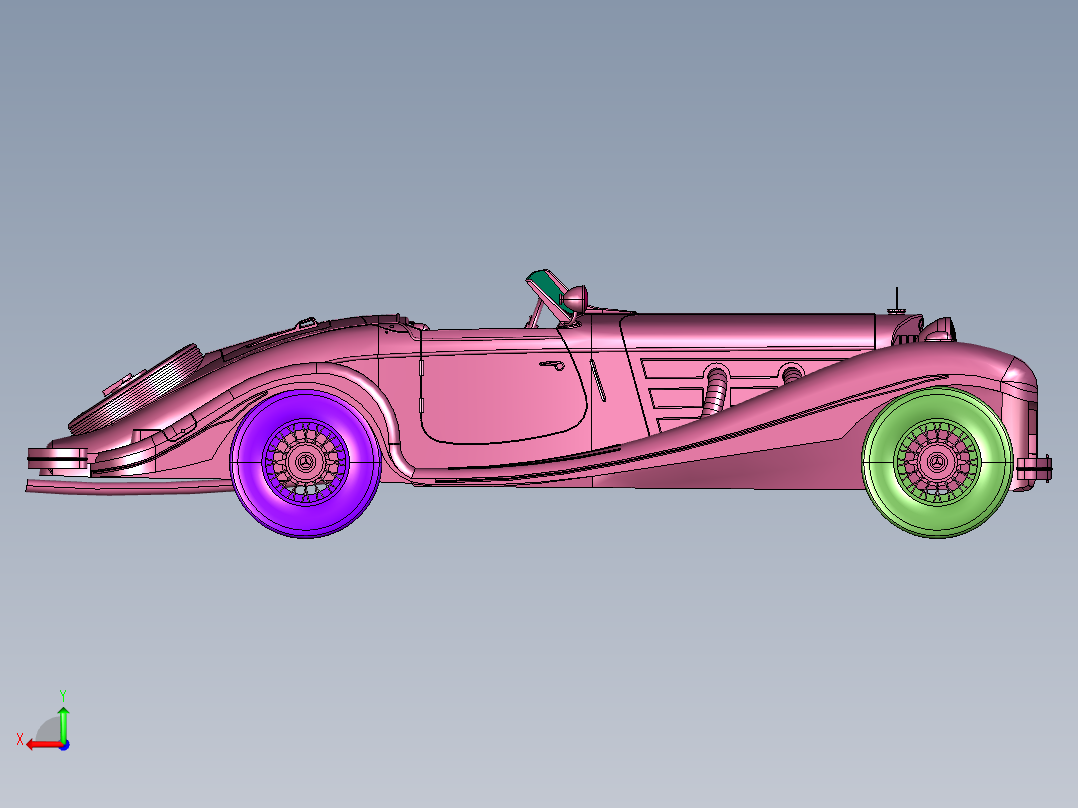This screenshot has height=808, width=1078.
Task: Pick the rear wheel Mercedes hub emblem
Action: point(305,462)
